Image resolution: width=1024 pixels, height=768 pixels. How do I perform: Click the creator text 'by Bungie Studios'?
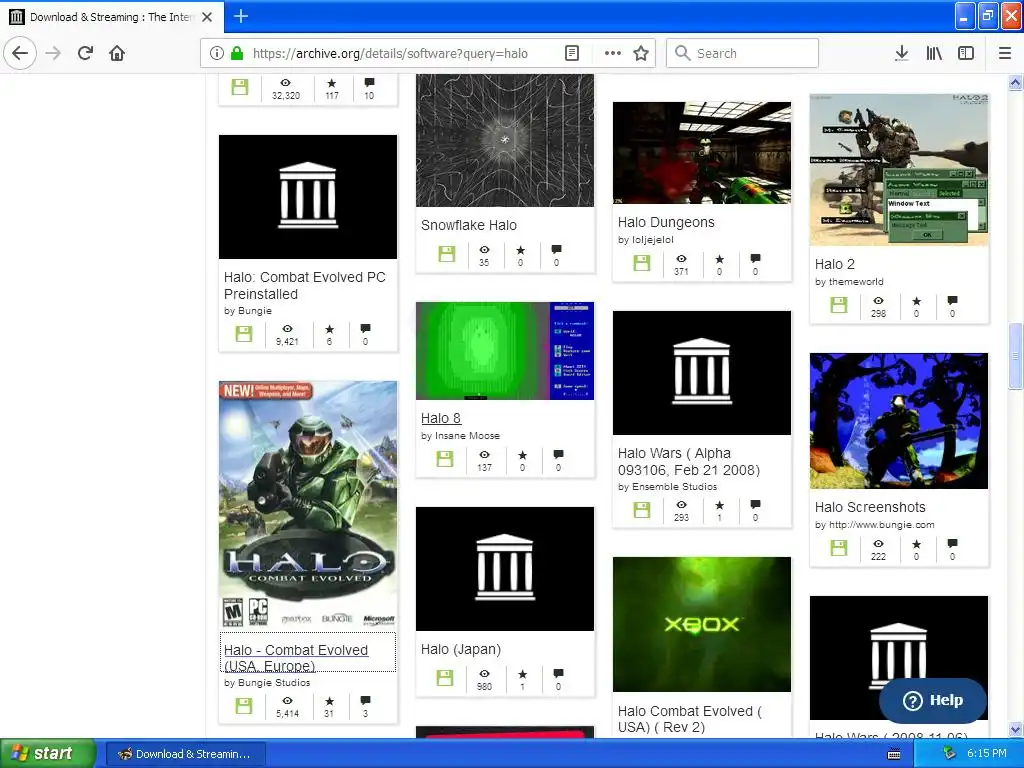click(x=266, y=682)
